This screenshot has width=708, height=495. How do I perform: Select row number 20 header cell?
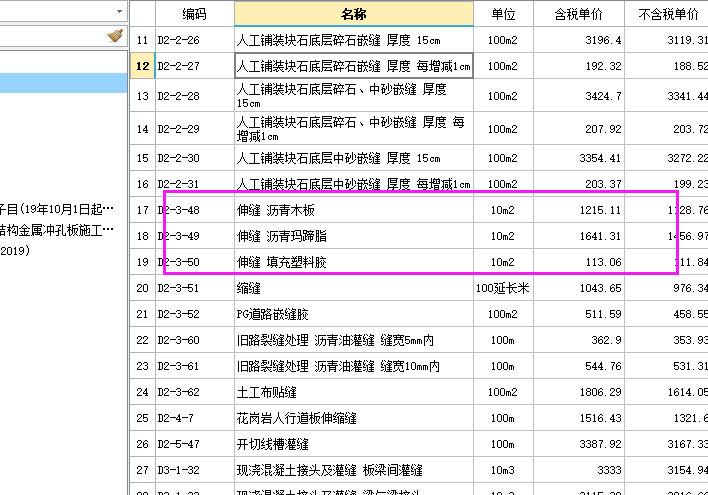[142, 288]
